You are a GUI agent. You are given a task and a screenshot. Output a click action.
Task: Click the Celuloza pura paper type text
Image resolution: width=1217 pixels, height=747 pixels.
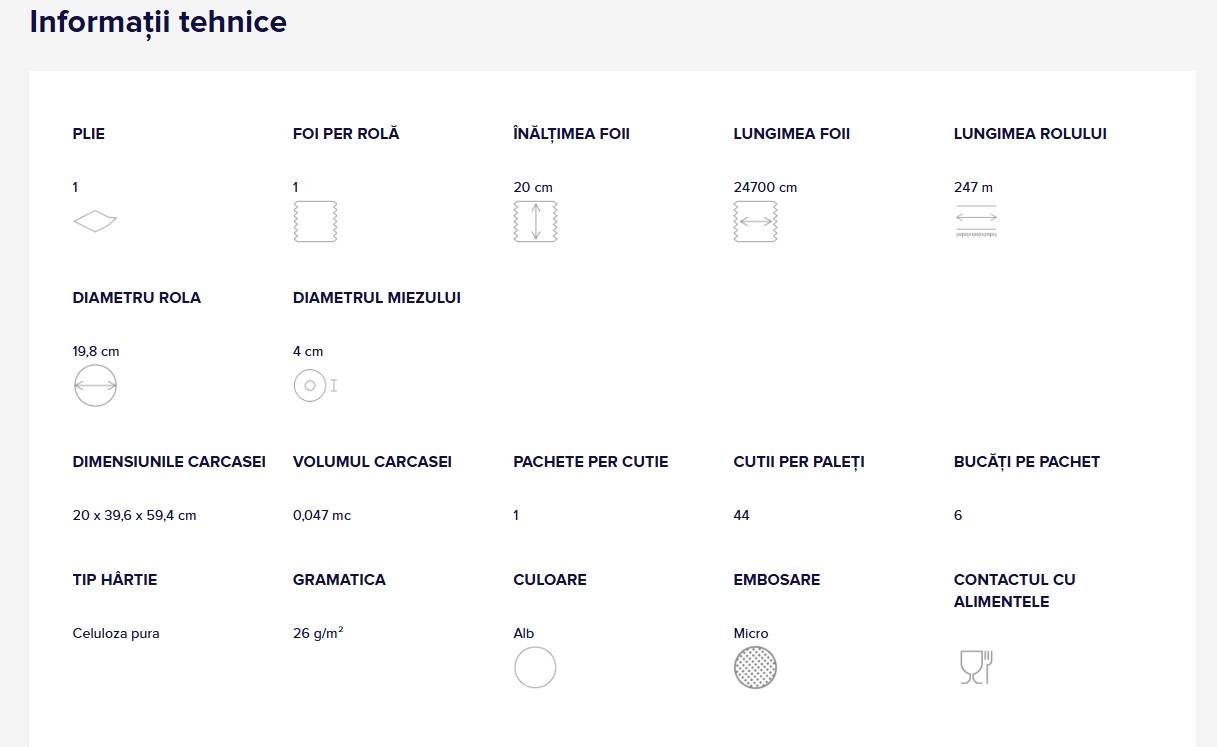coord(116,633)
